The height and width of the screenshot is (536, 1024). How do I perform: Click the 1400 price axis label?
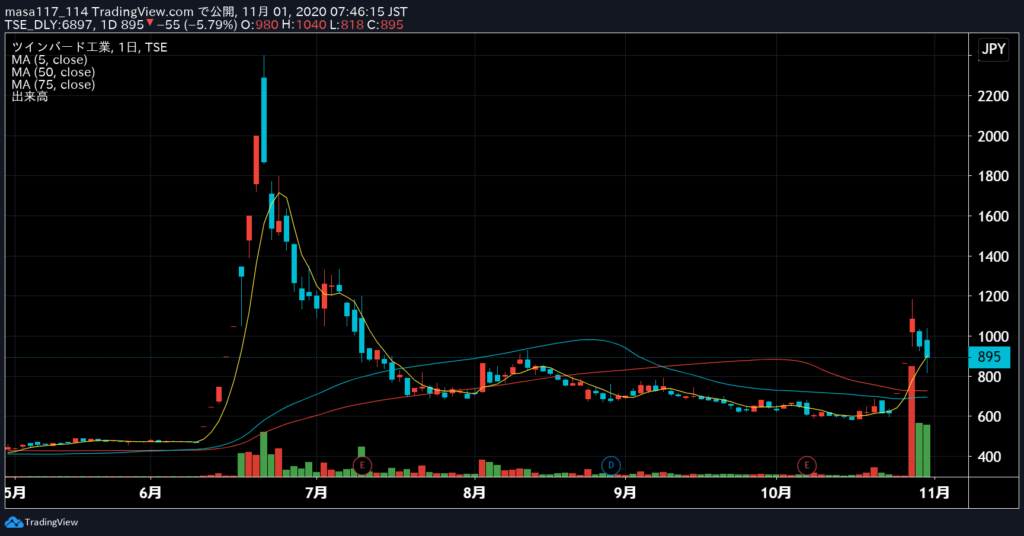[993, 257]
